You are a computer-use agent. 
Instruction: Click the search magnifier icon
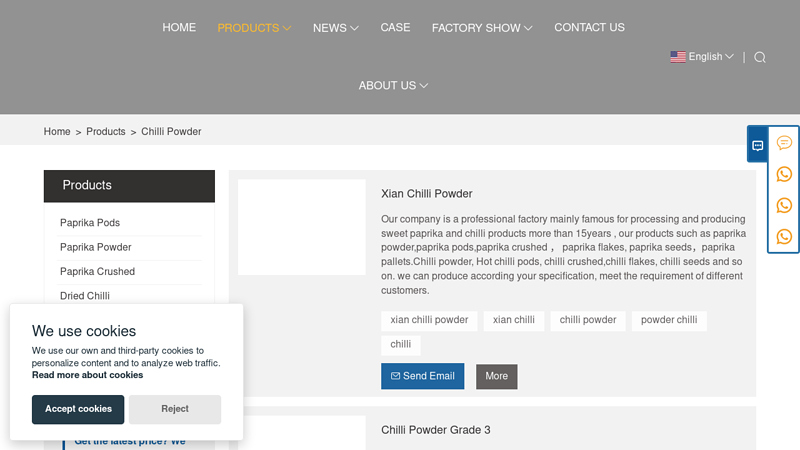point(760,57)
